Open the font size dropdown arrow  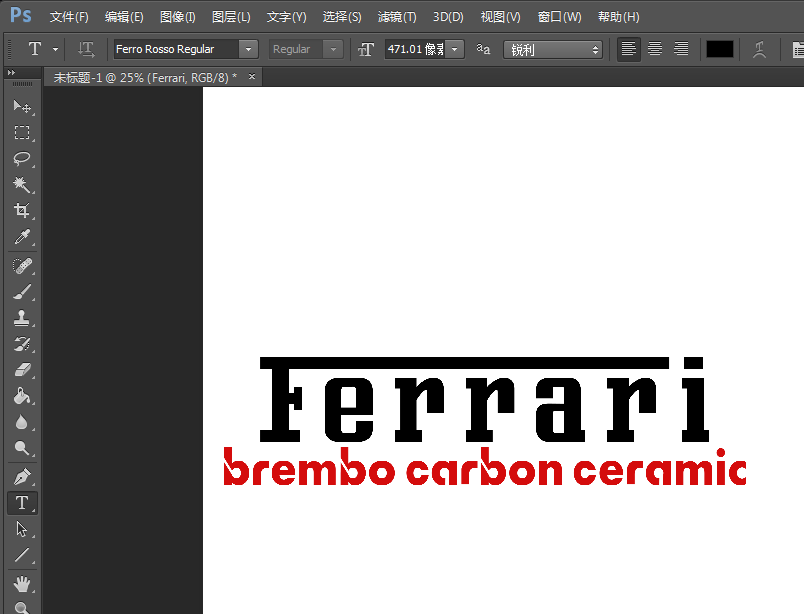click(x=454, y=49)
